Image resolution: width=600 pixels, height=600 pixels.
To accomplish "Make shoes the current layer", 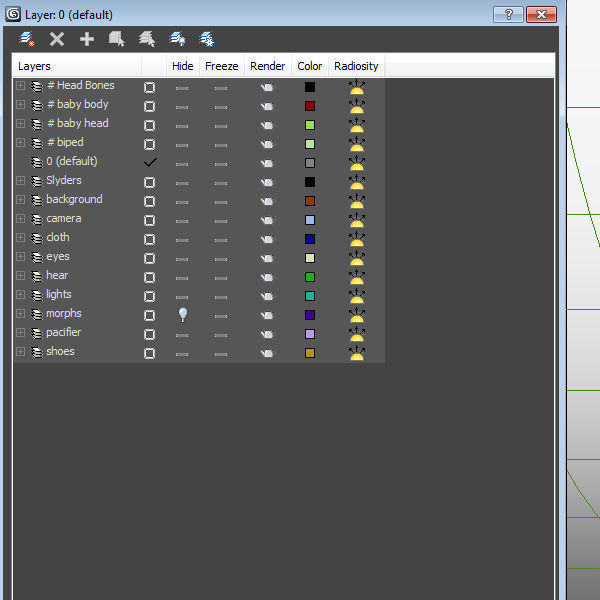I will click(x=150, y=353).
